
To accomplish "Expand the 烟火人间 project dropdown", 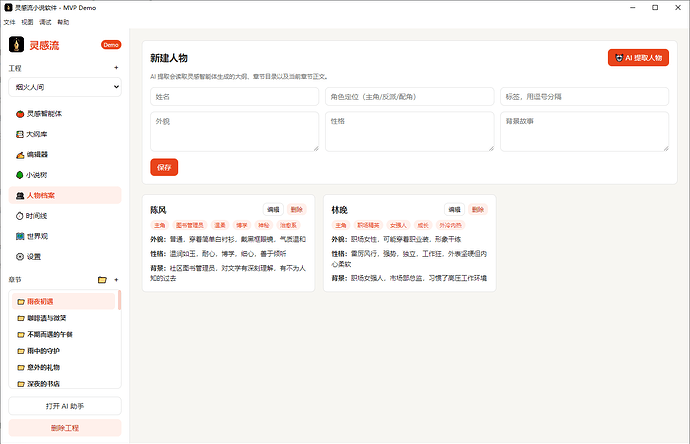I will (65, 87).
